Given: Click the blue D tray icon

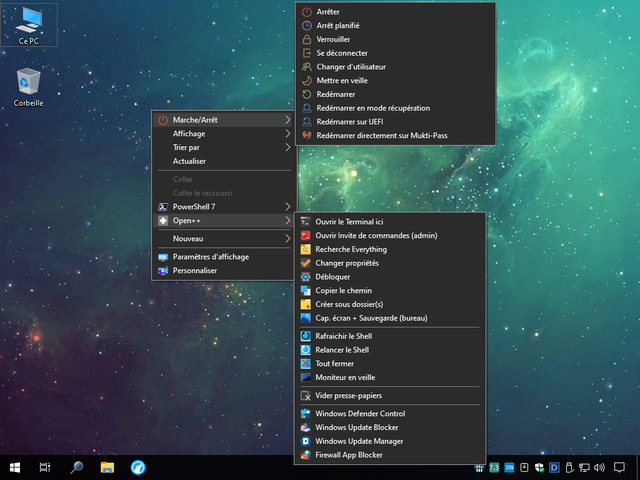Looking at the screenshot, I should pyautogui.click(x=554, y=467).
